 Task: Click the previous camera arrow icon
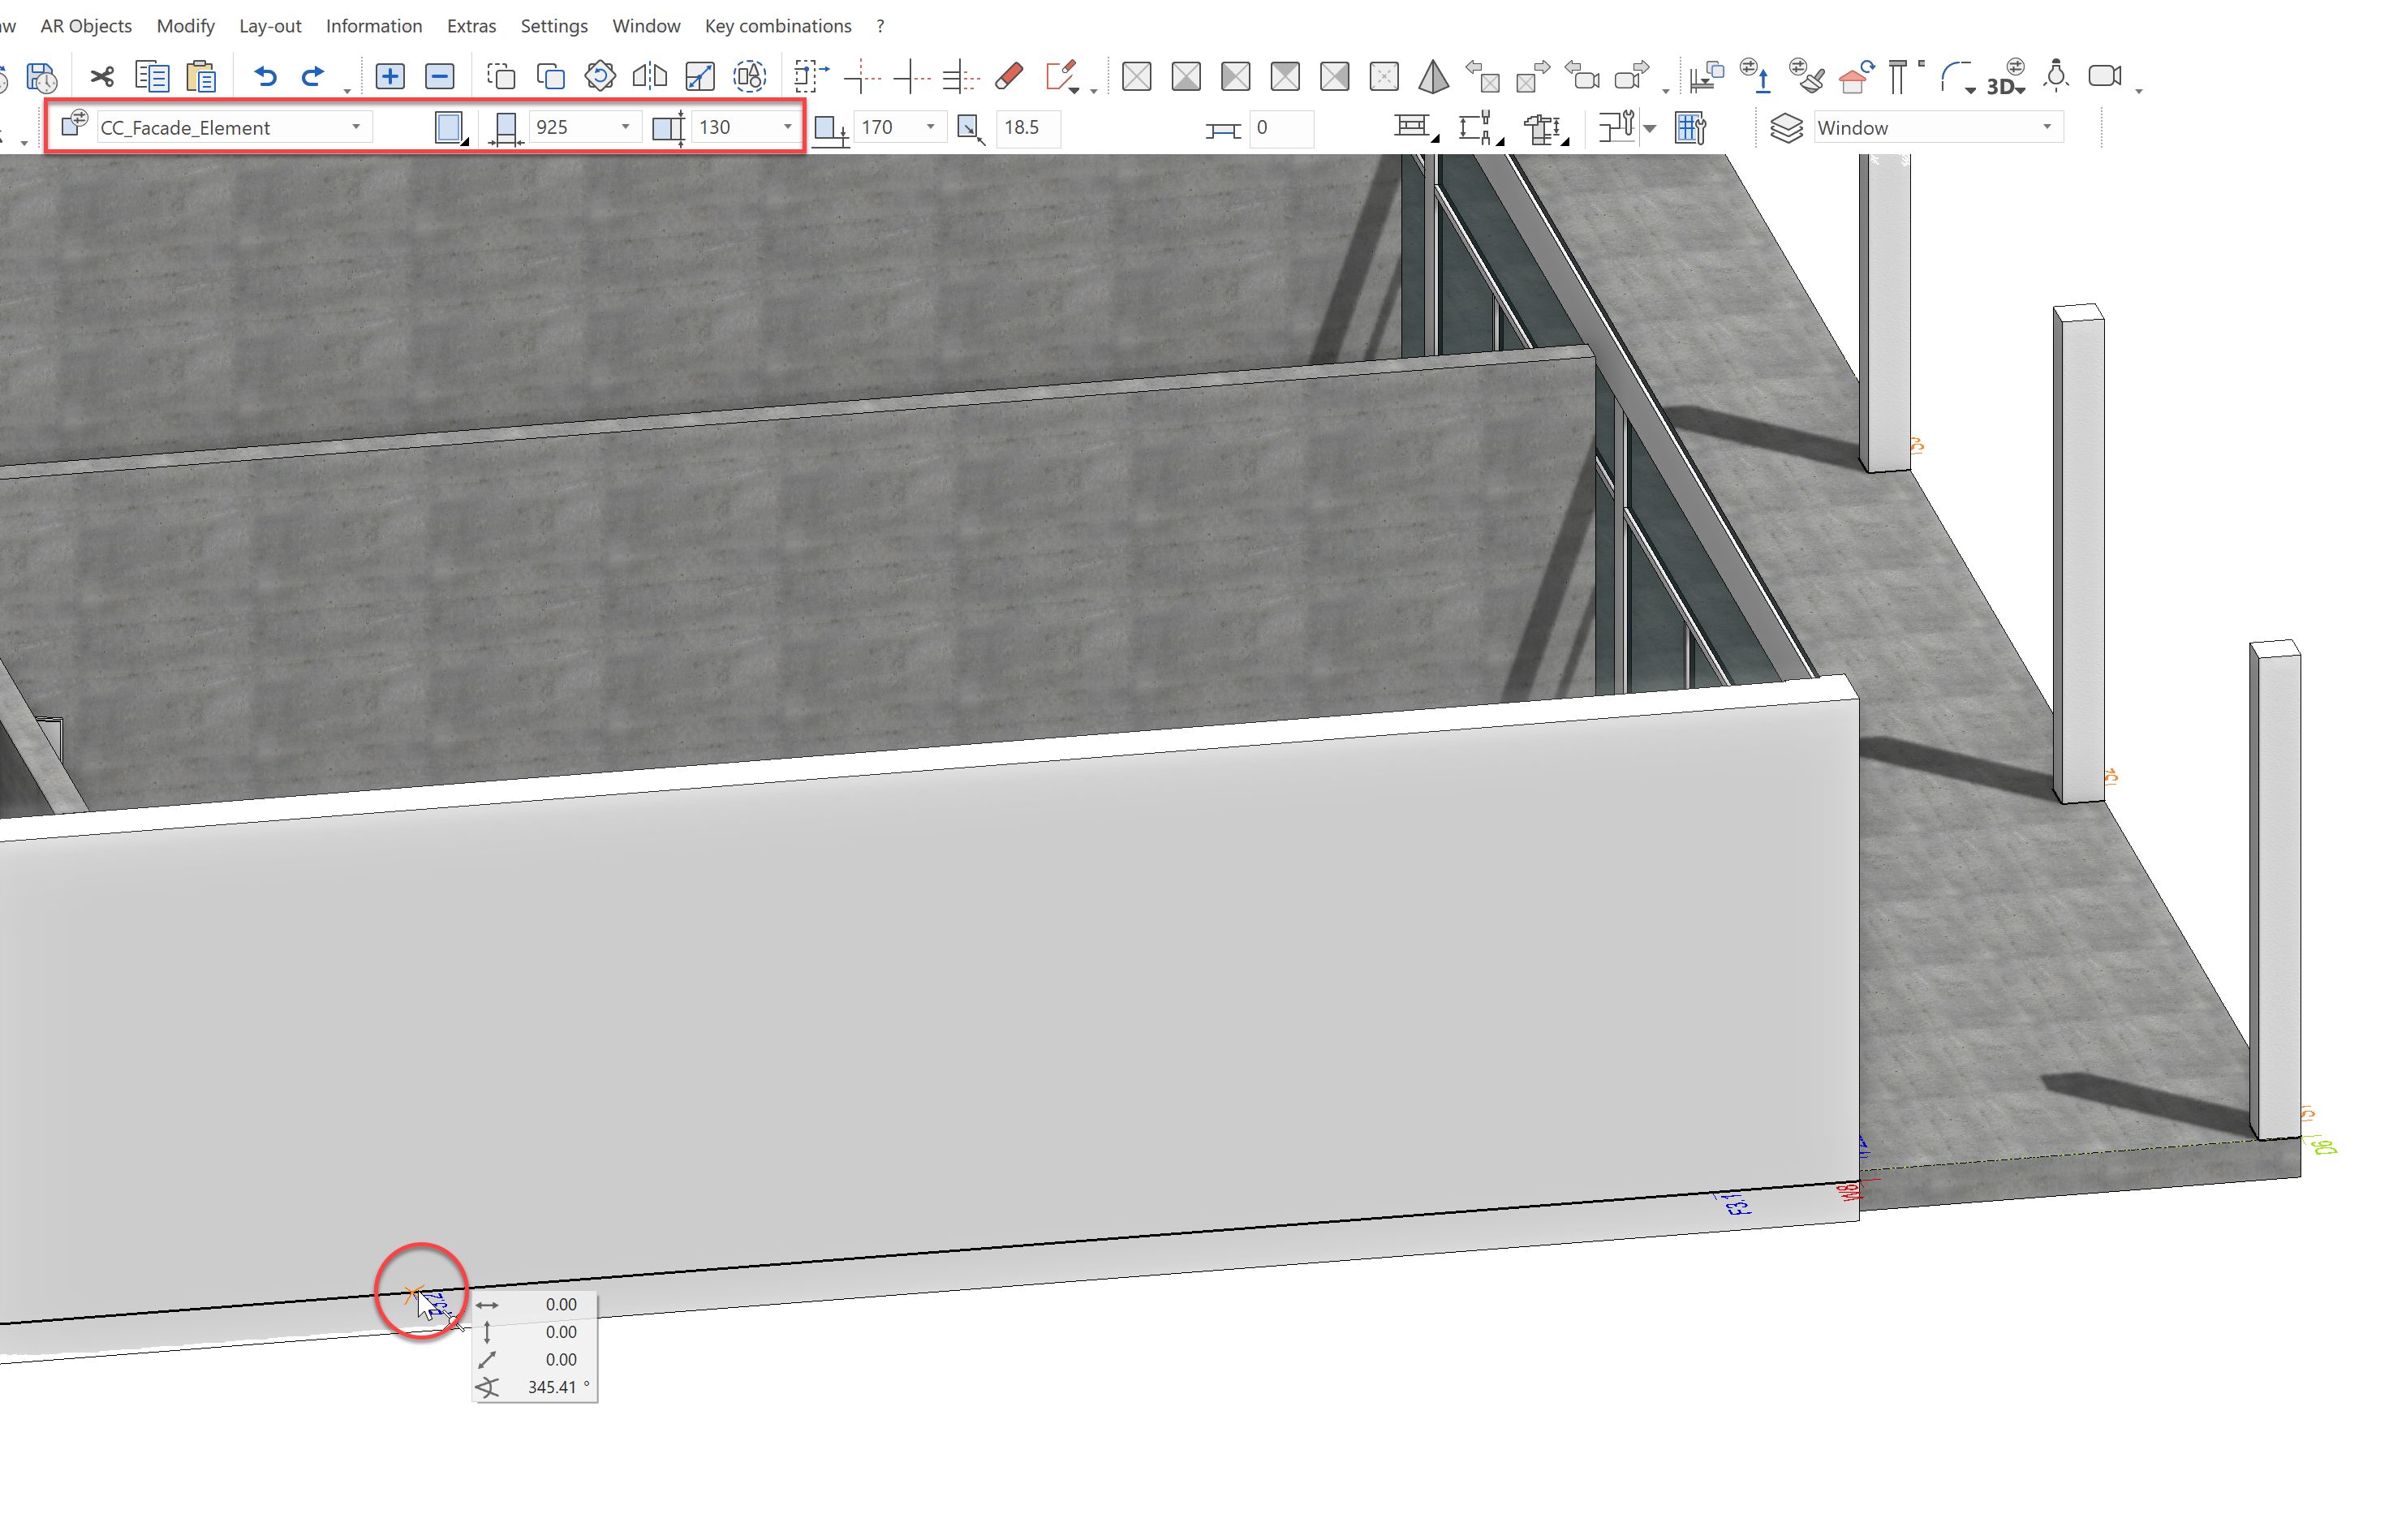[x=1582, y=76]
